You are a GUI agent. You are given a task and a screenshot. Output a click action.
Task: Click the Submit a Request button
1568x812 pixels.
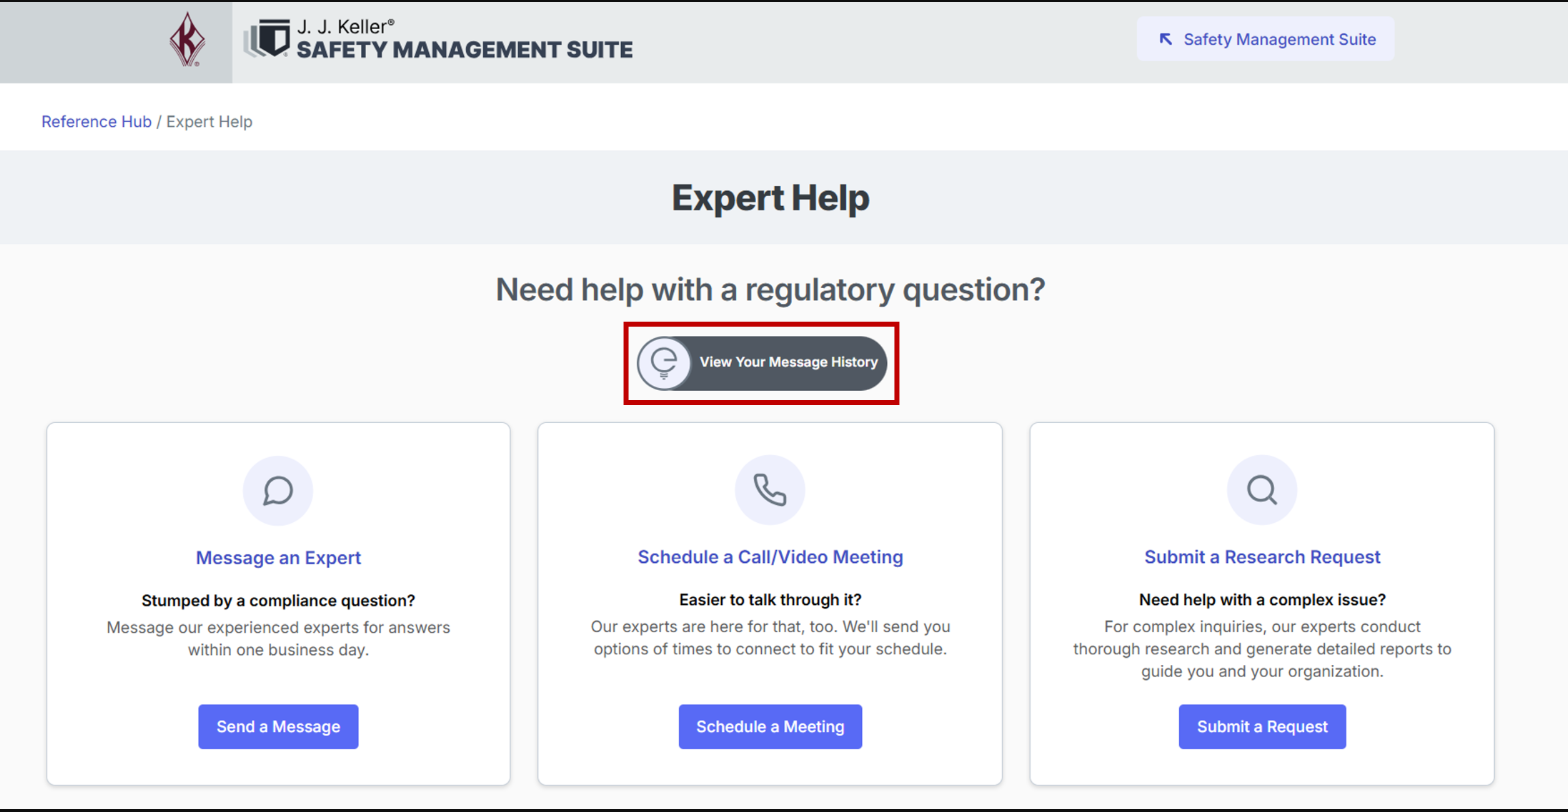1262,727
